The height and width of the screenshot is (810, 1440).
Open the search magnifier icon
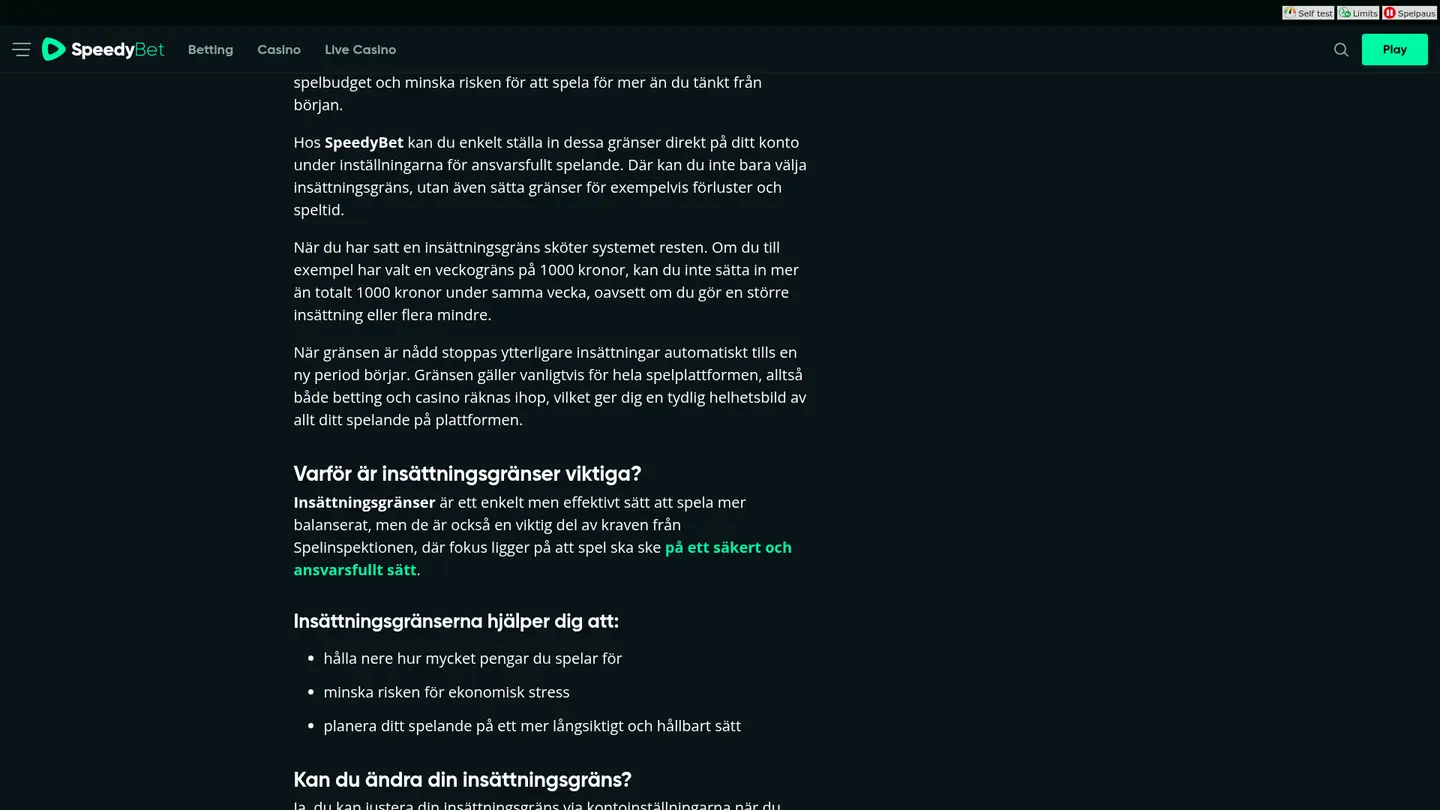tap(1341, 49)
